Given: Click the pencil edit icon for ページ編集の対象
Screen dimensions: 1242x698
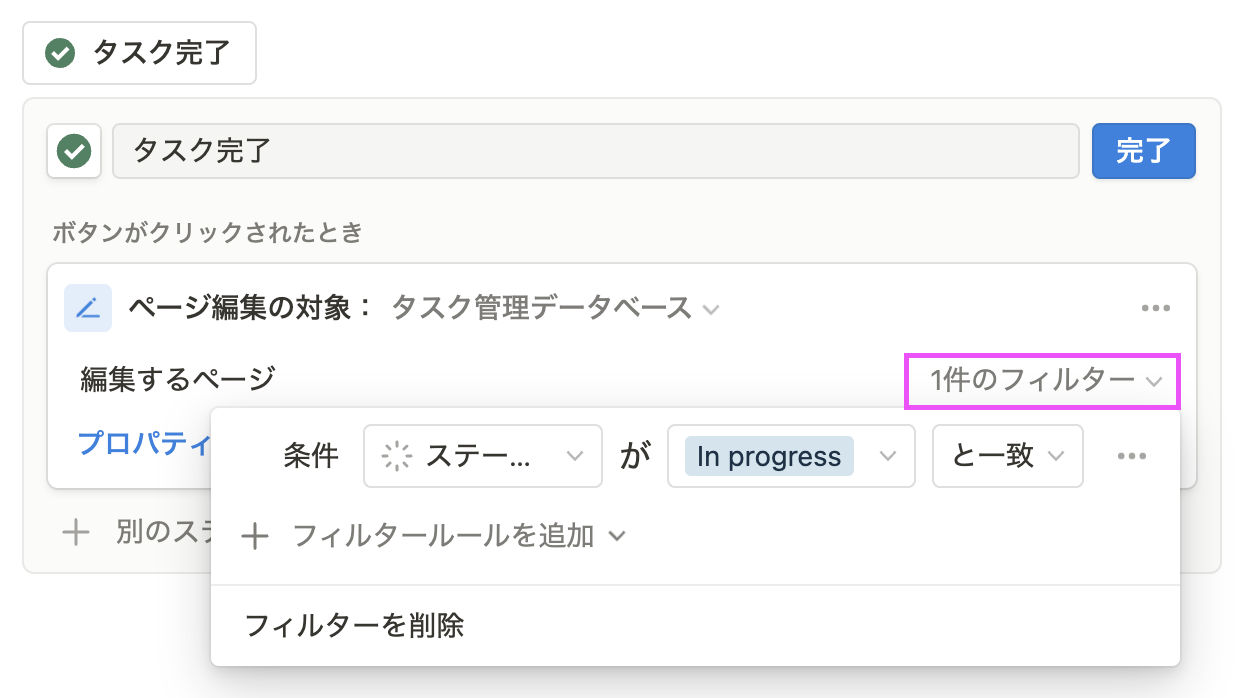Looking at the screenshot, I should tap(88, 308).
